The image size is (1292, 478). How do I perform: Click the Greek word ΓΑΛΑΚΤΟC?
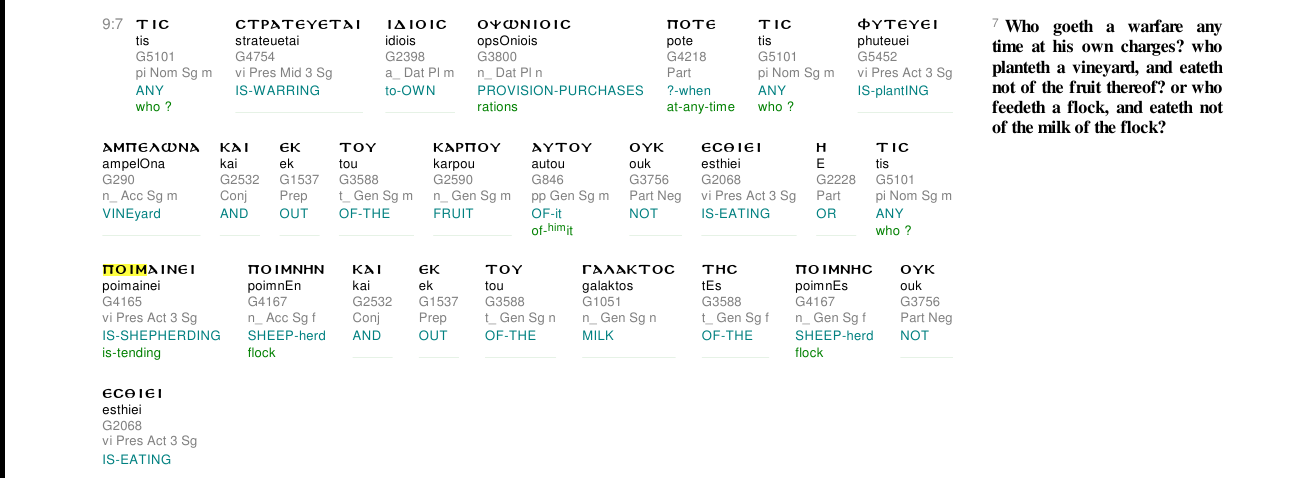coord(628,269)
